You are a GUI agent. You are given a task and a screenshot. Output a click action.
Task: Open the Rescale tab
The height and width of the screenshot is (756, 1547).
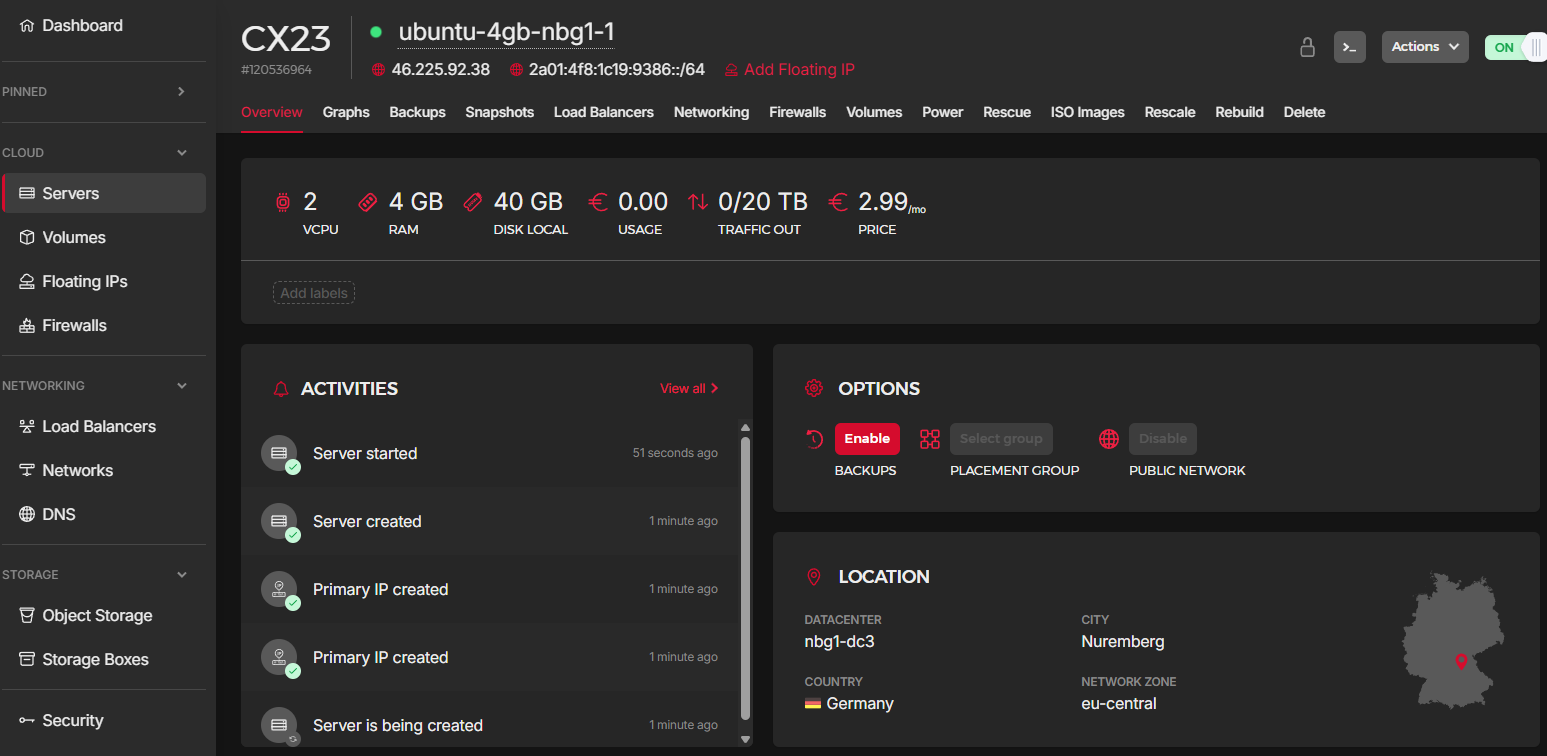point(1170,112)
